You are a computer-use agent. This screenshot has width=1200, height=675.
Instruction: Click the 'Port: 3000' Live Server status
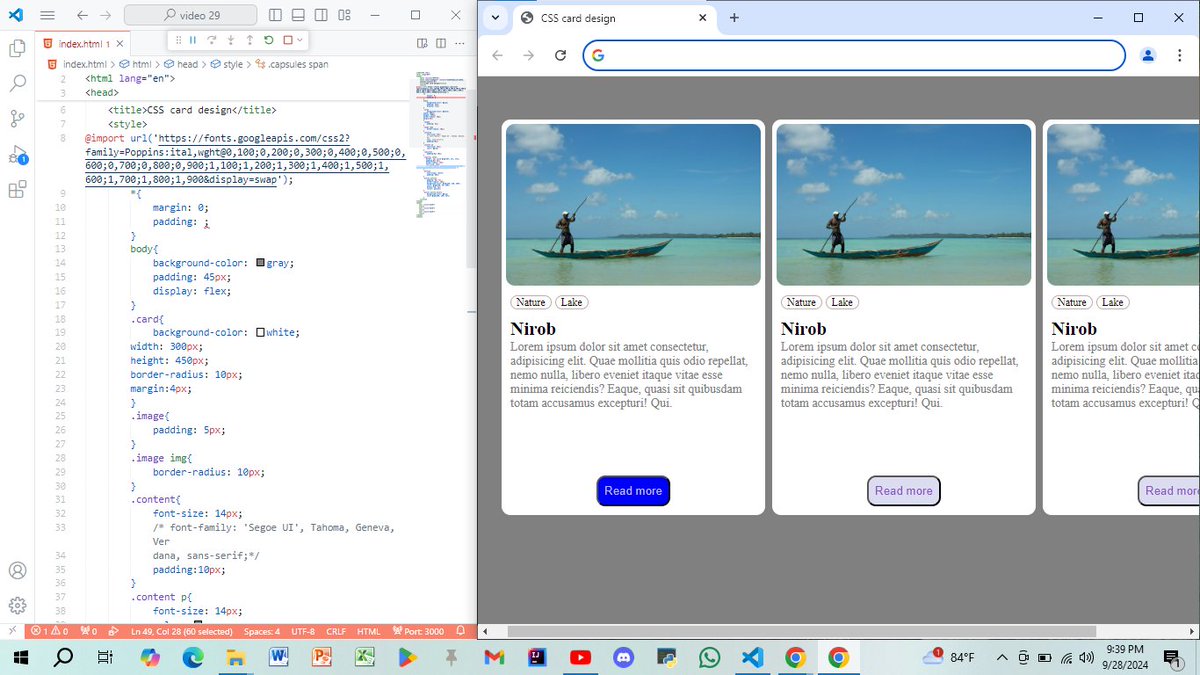[x=418, y=631]
